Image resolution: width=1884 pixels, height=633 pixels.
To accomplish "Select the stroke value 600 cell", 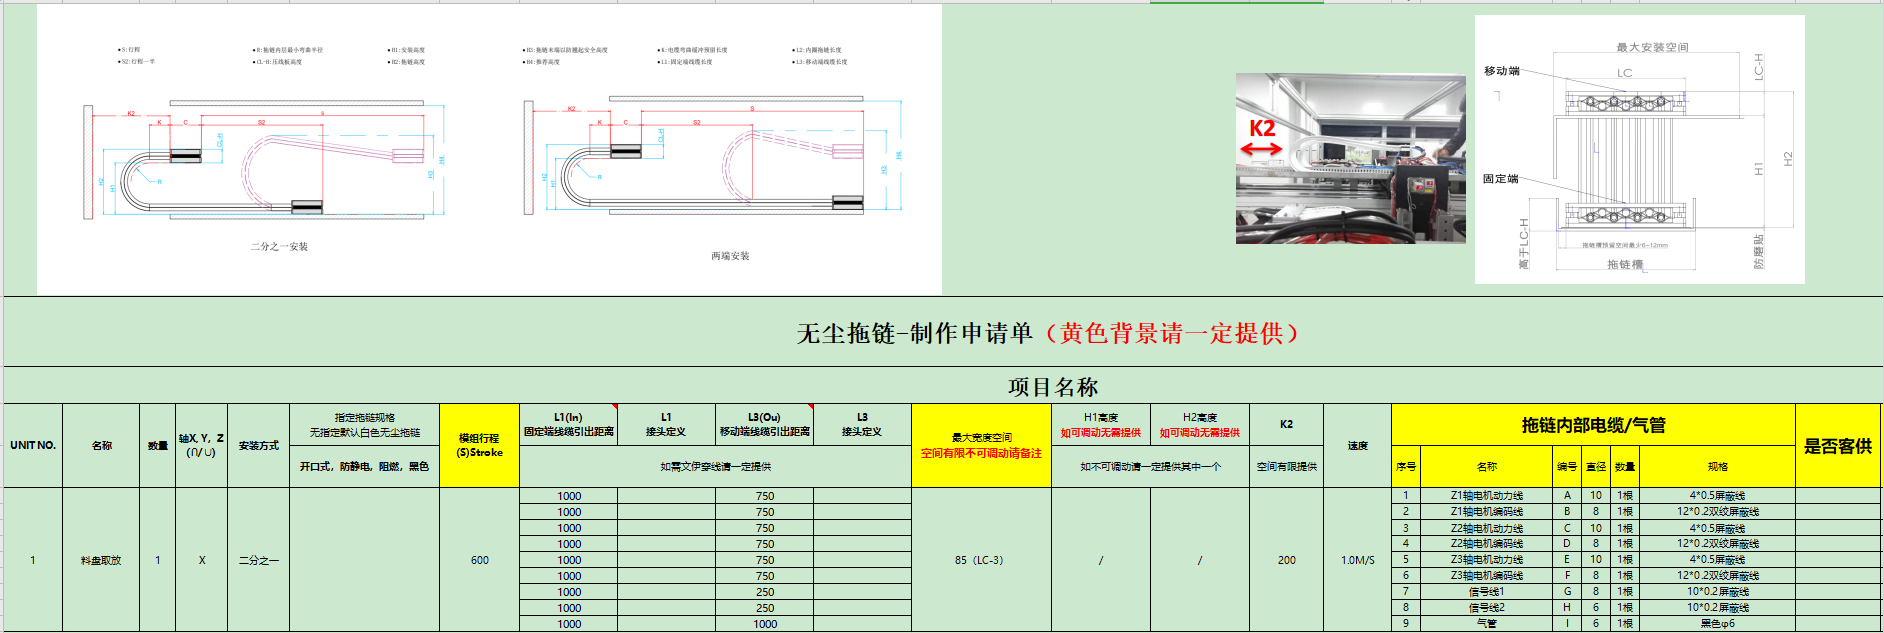I will pos(479,560).
